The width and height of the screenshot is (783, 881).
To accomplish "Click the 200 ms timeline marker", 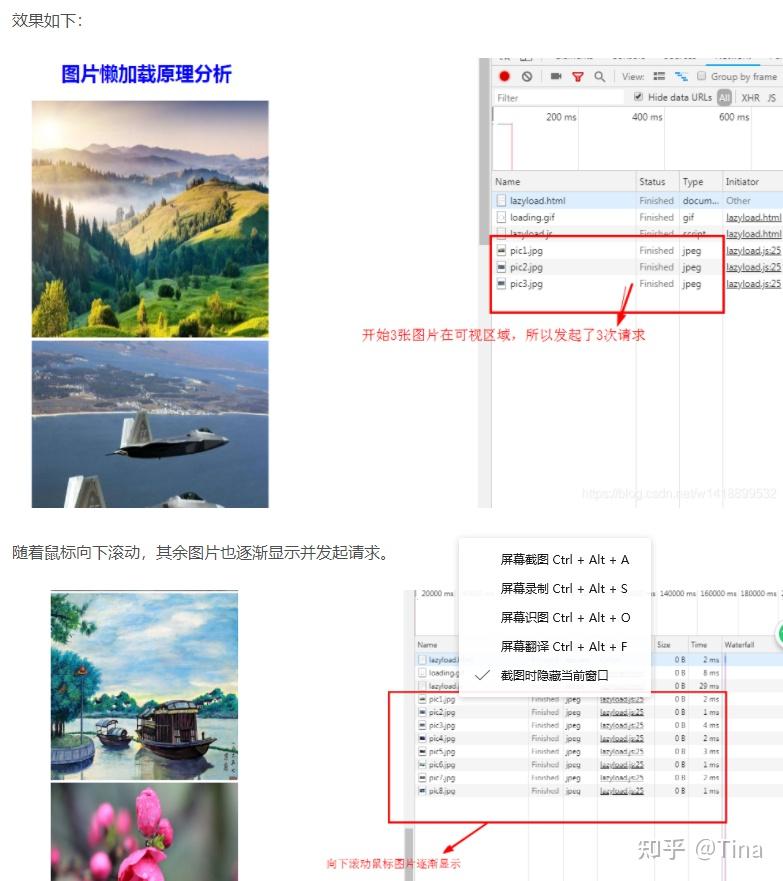I will [x=561, y=117].
